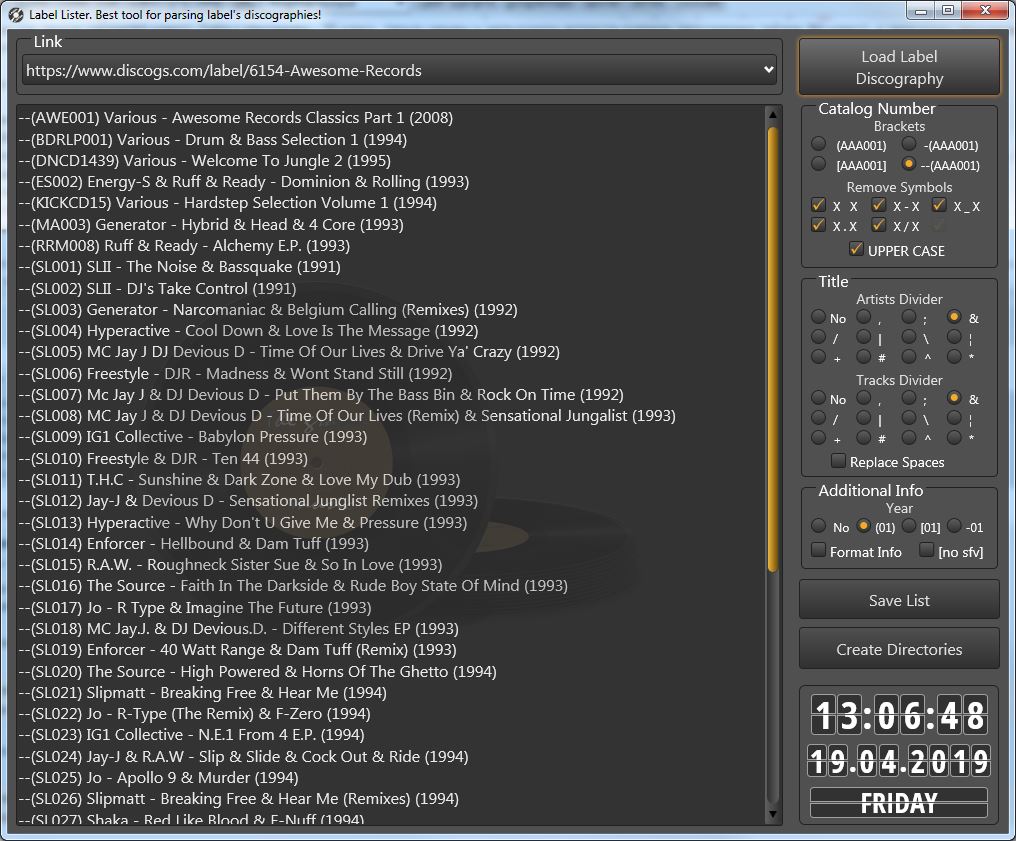Disable the UPPER CASE checkbox
Viewport: 1016px width, 841px height.
[x=856, y=250]
